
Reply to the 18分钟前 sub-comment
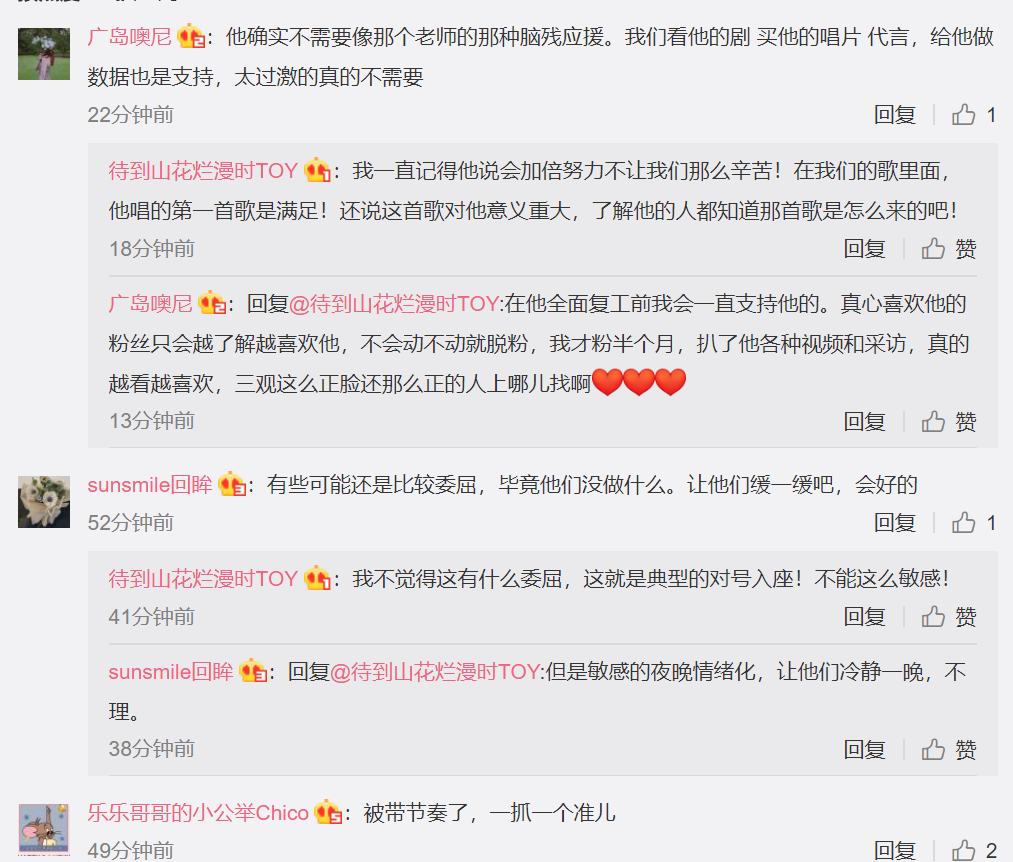[864, 249]
